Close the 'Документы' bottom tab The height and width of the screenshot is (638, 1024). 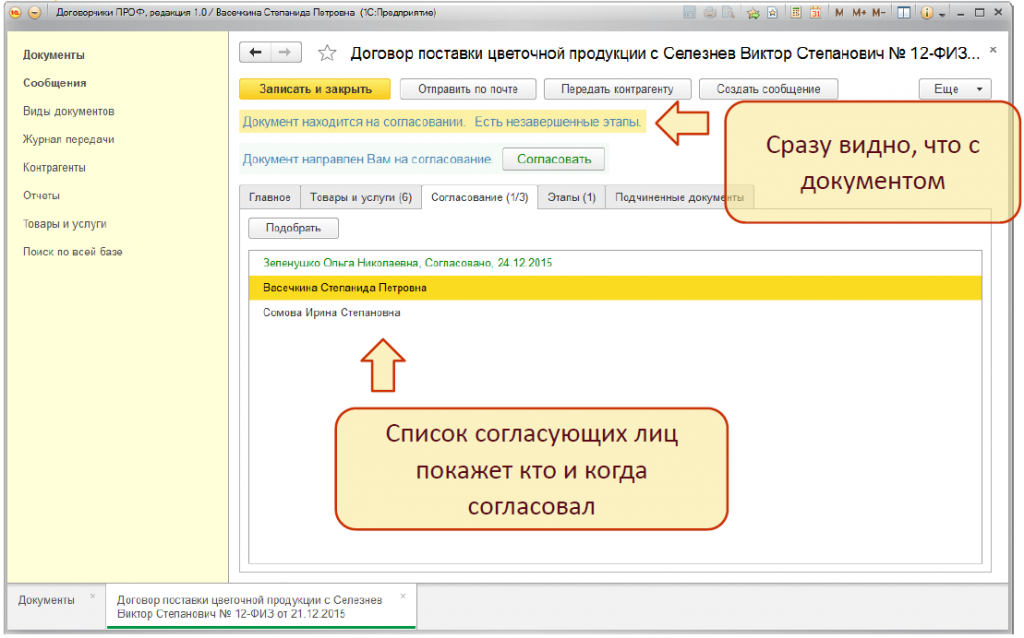click(92, 596)
